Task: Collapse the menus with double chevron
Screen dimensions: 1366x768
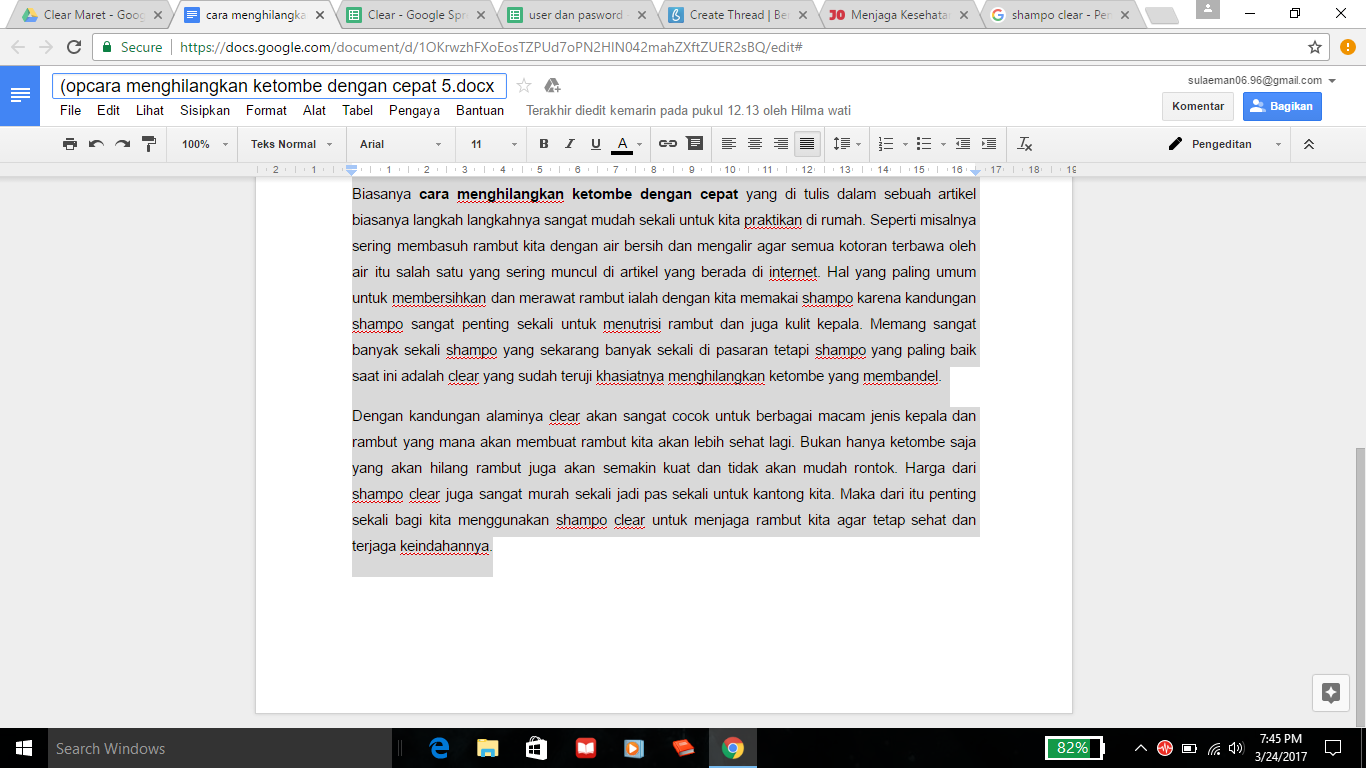Action: (1309, 144)
